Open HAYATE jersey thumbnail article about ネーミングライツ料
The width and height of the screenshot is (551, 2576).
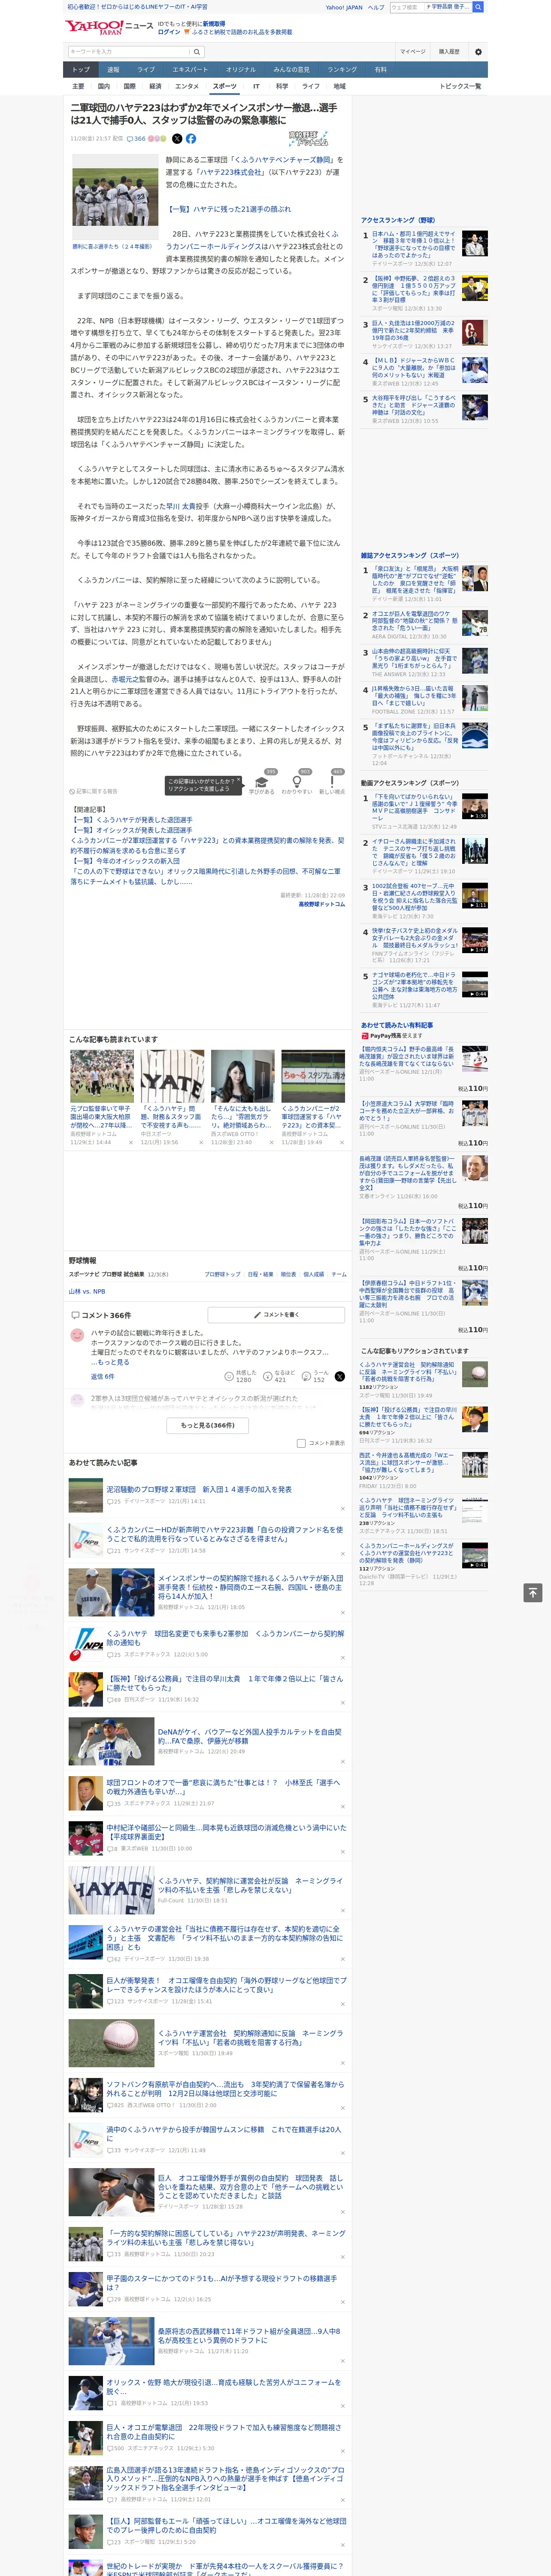pos(111,1890)
